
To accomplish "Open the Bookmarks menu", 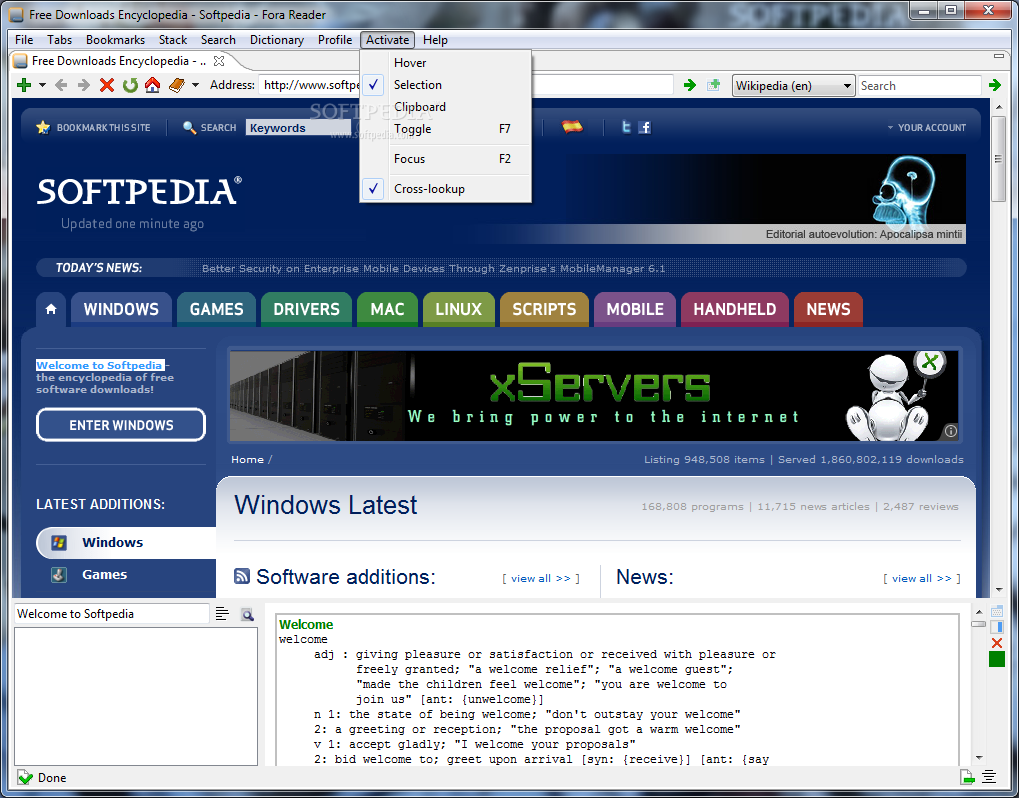I will 115,40.
